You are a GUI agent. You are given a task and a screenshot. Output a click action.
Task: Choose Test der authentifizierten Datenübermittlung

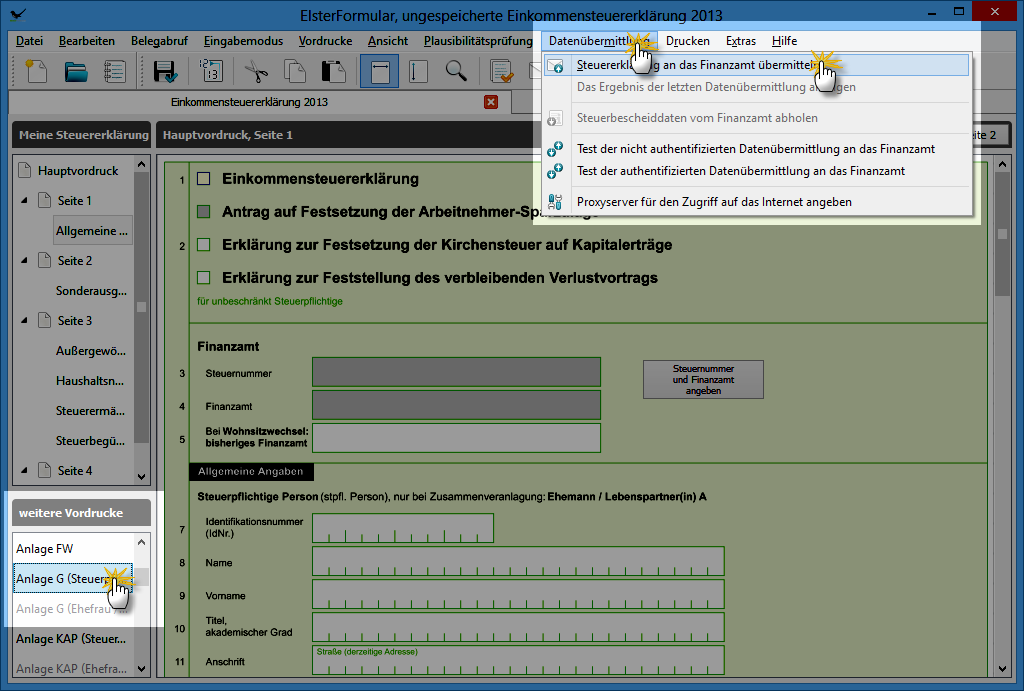coord(756,171)
